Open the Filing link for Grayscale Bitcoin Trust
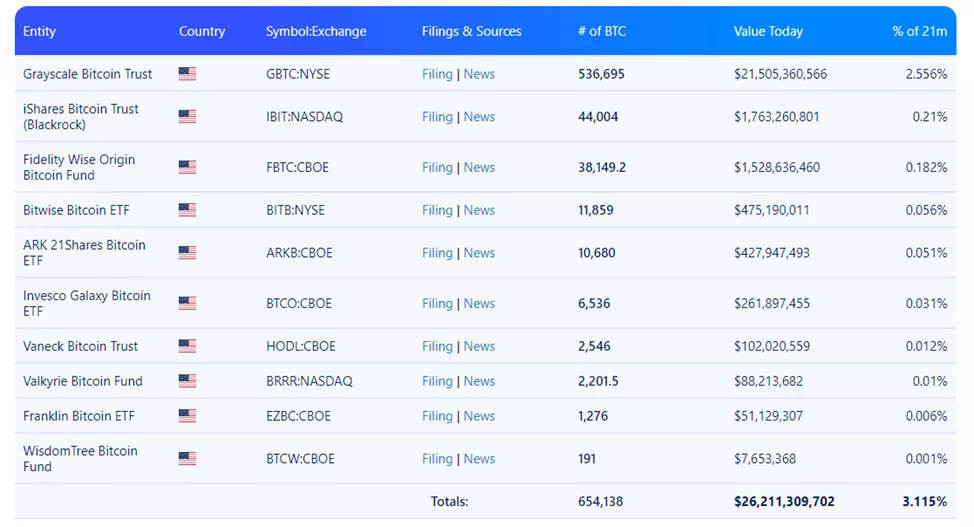Viewport: 974px width, 527px height. [x=437, y=74]
